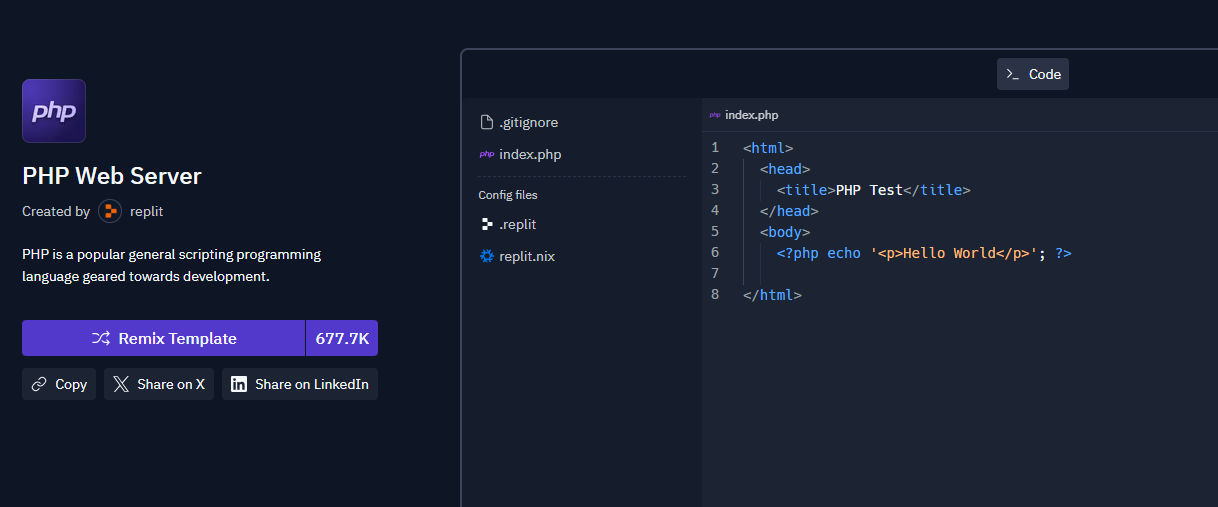
Task: Switch to the index.php editor tab
Action: tap(751, 115)
